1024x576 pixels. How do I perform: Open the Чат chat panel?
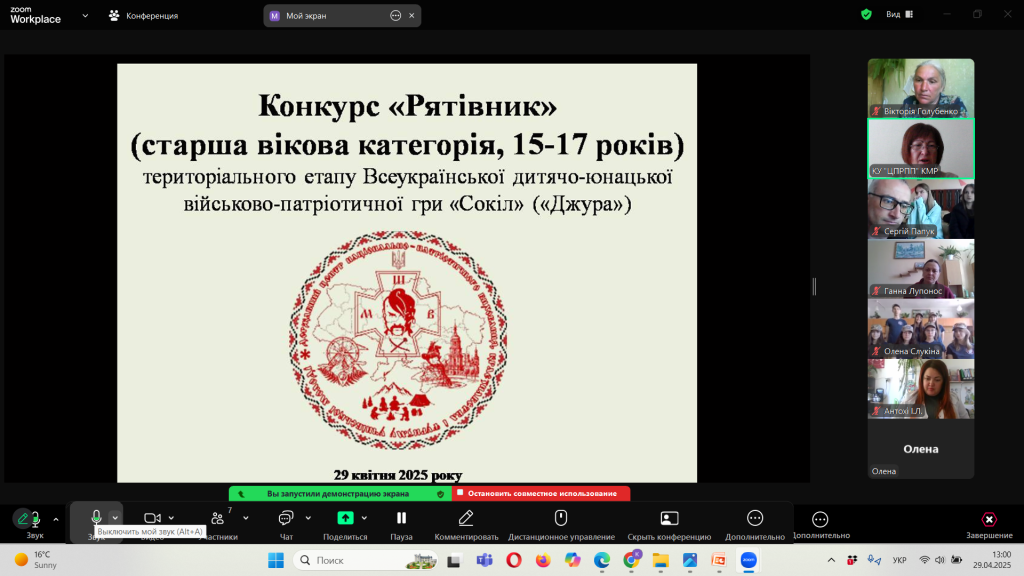tap(285, 518)
